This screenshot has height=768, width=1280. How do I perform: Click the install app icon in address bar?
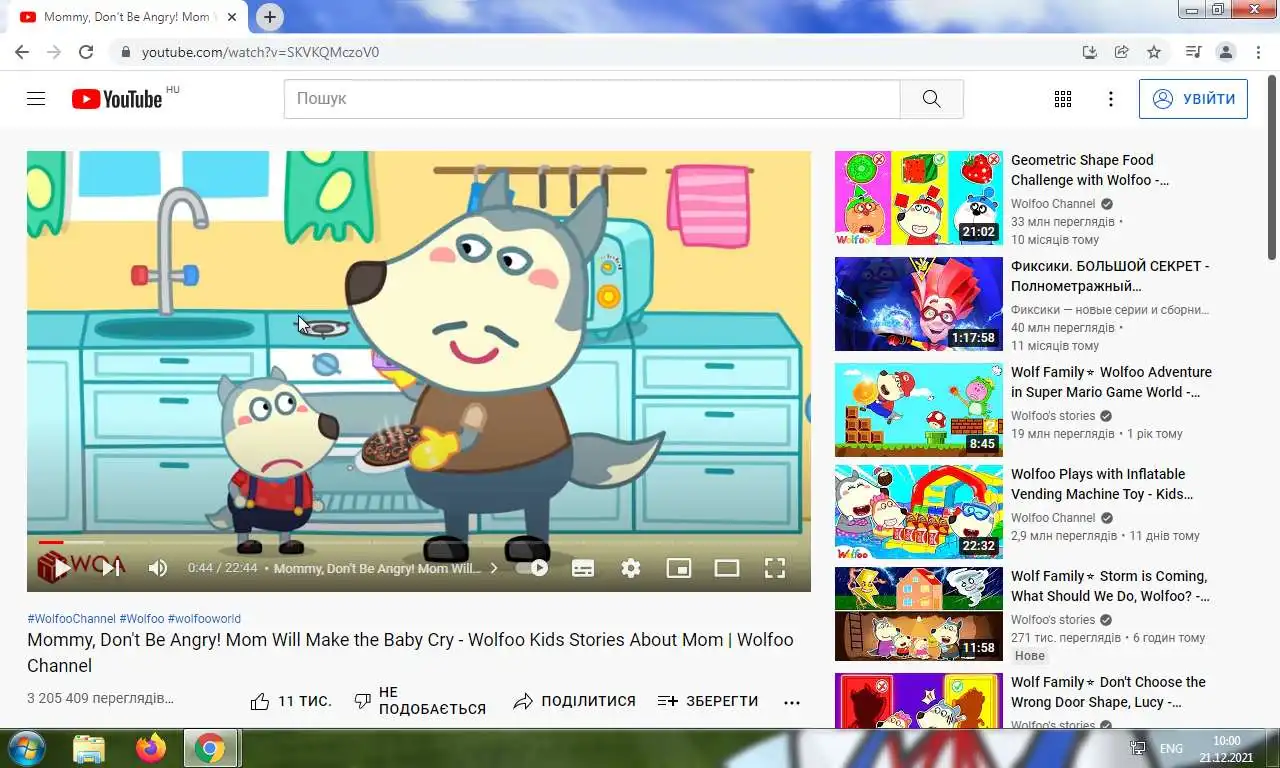(x=1090, y=52)
